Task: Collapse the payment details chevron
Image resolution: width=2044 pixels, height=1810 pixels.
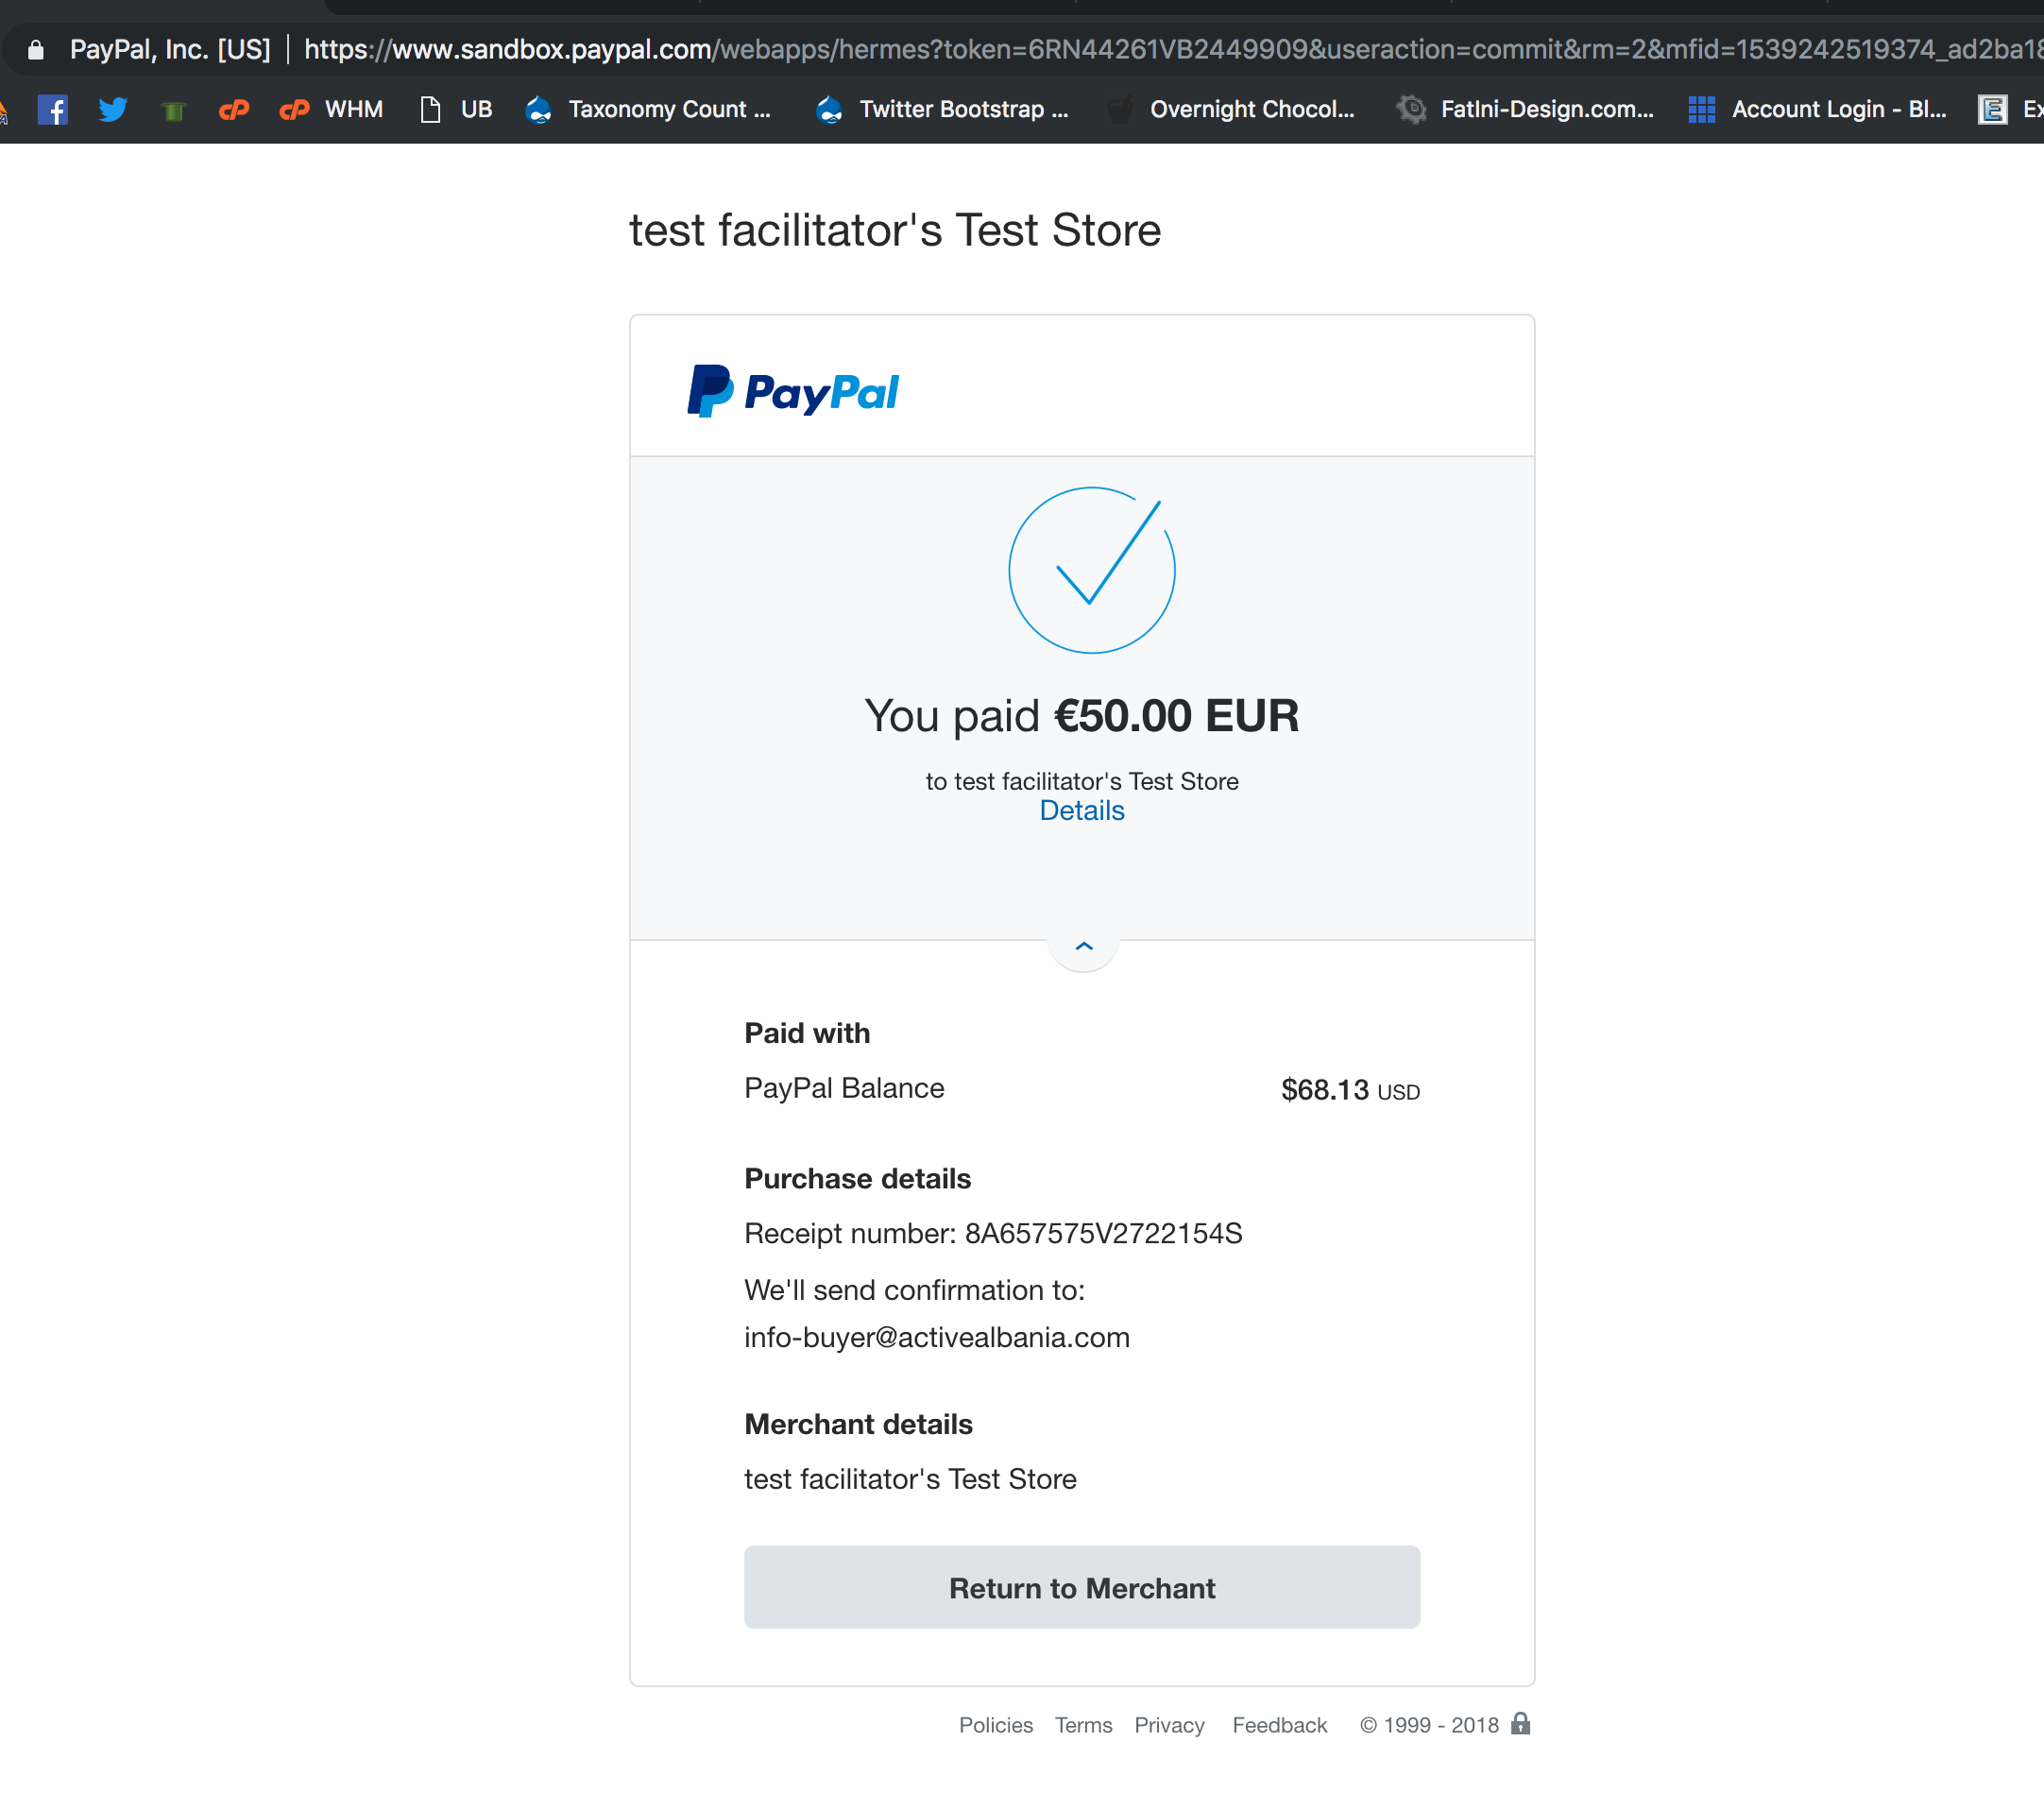Action: 1083,946
